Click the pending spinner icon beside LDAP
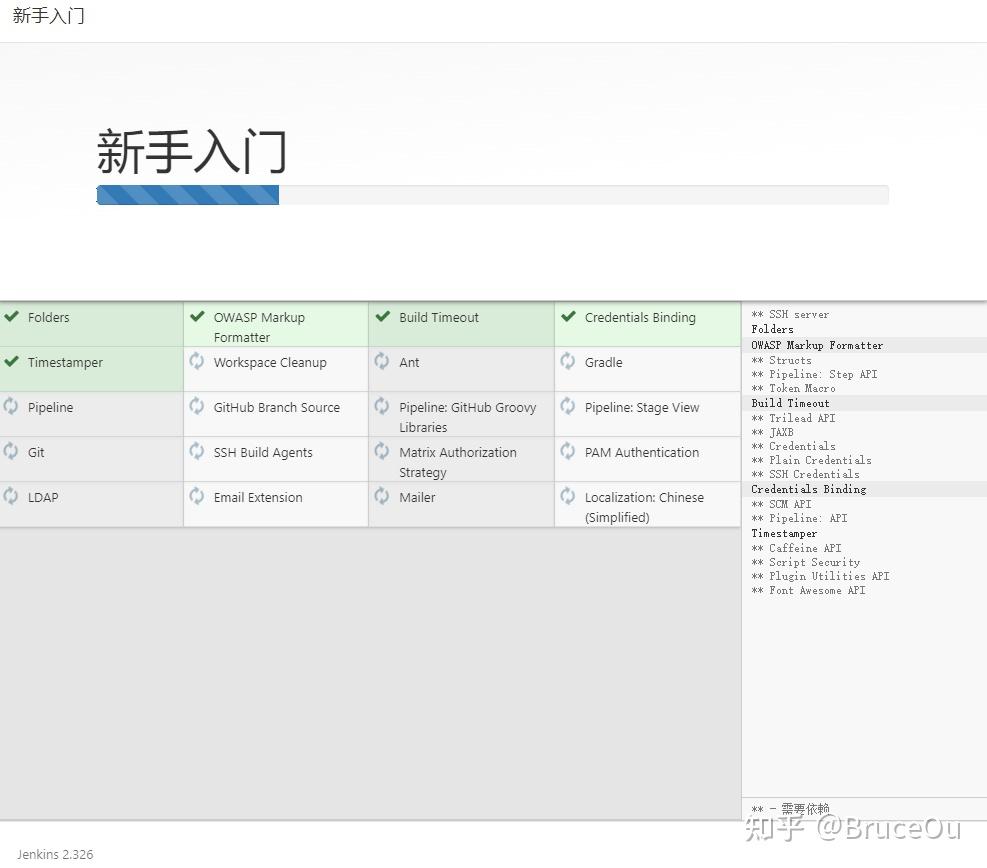 pos(11,496)
